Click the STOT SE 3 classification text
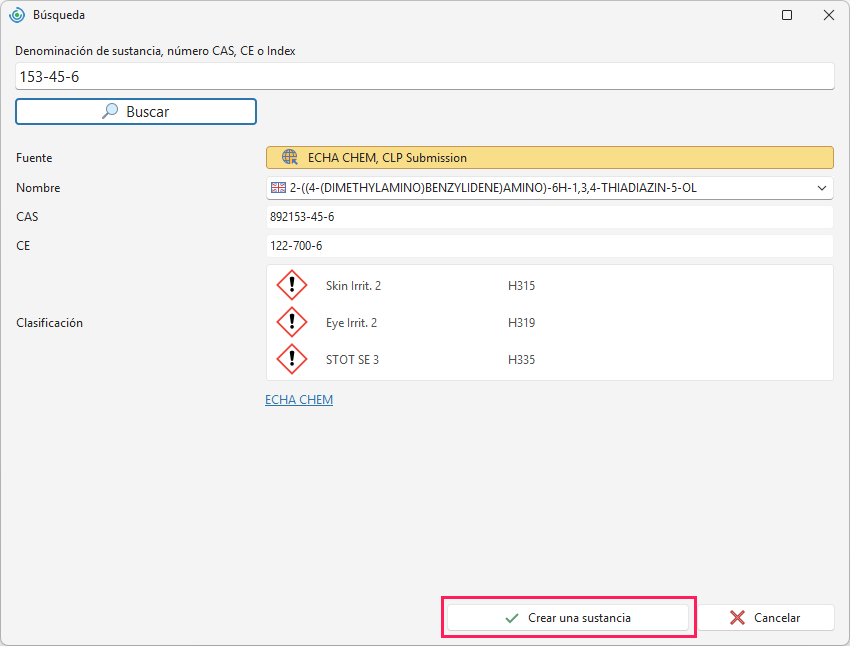The height and width of the screenshot is (646, 850). [x=352, y=359]
